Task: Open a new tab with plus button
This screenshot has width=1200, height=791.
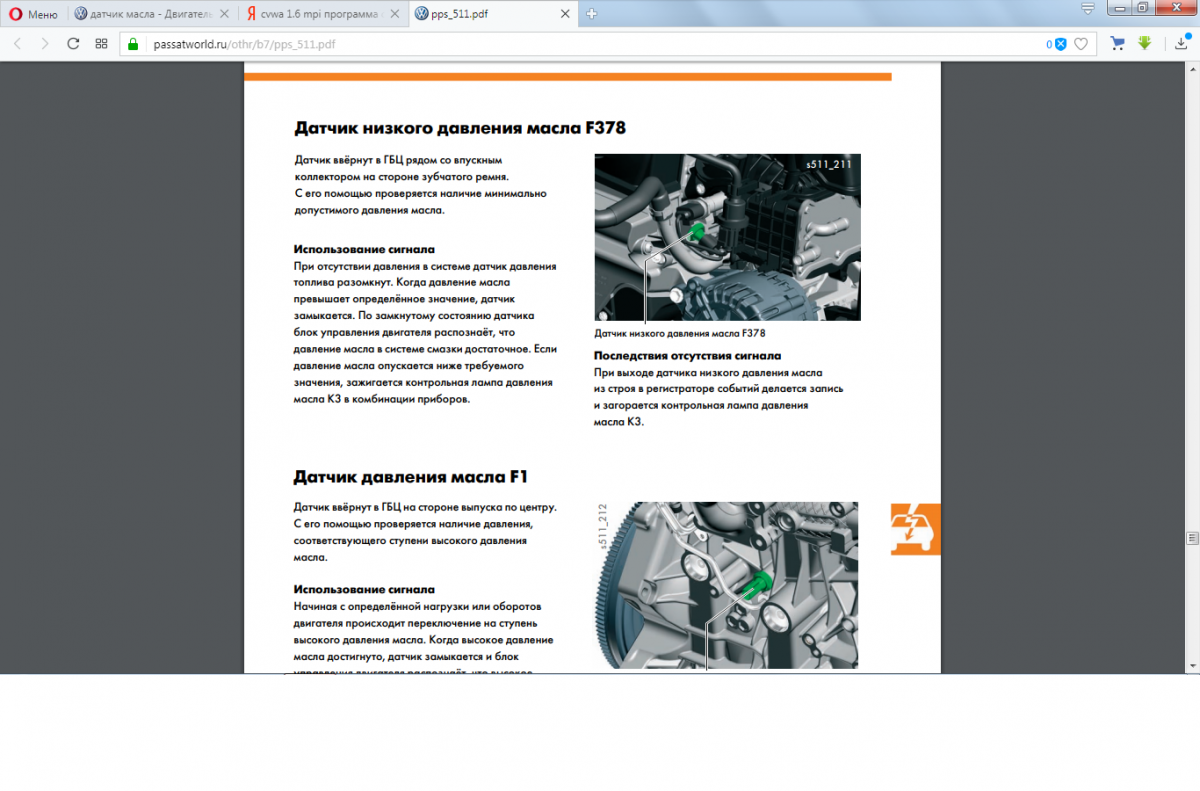Action: (591, 14)
